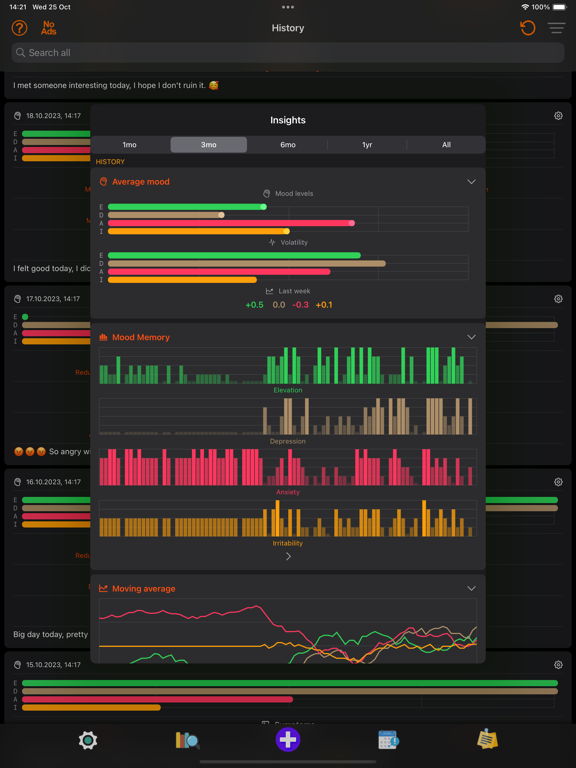Open gear for 18.10.2023 entry

coord(558,116)
